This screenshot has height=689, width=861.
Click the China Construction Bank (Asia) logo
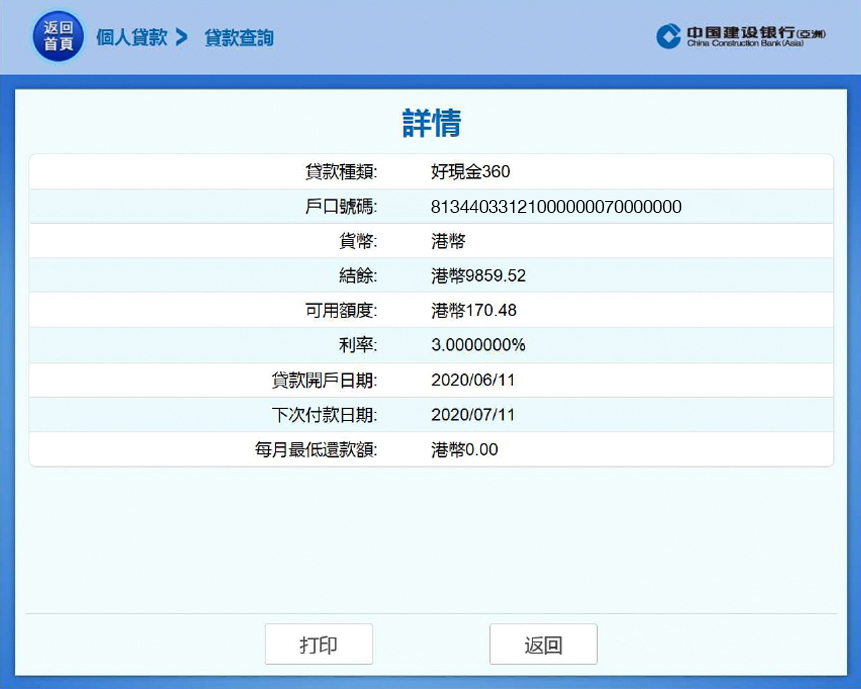tap(741, 37)
